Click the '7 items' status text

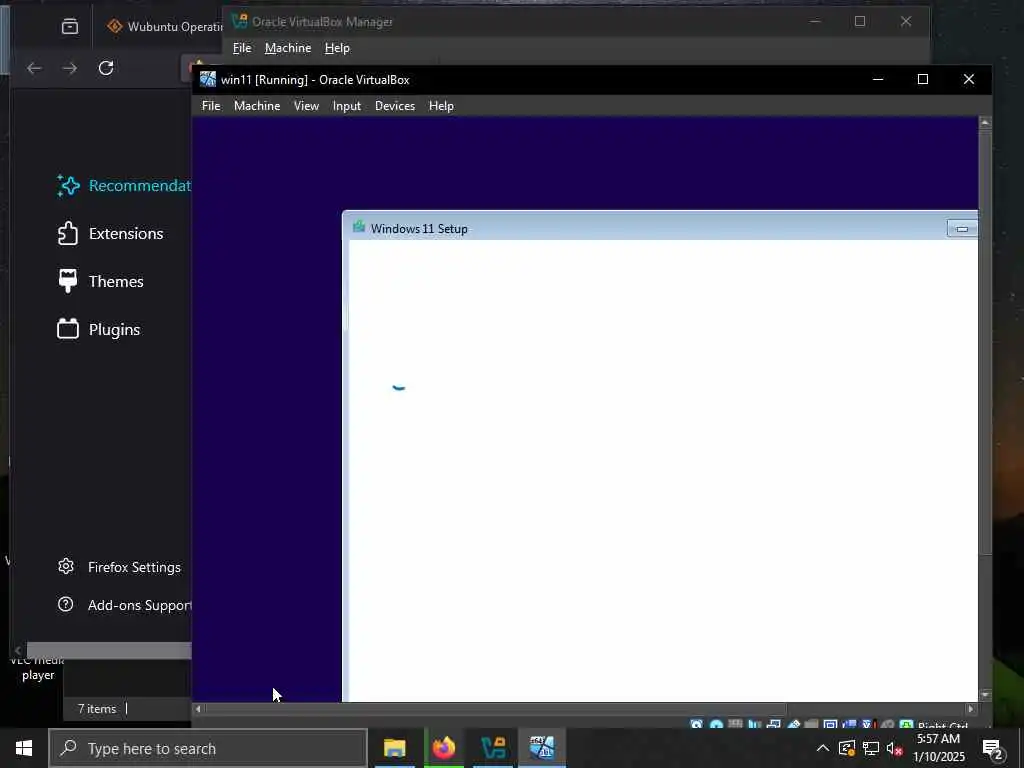click(x=97, y=709)
